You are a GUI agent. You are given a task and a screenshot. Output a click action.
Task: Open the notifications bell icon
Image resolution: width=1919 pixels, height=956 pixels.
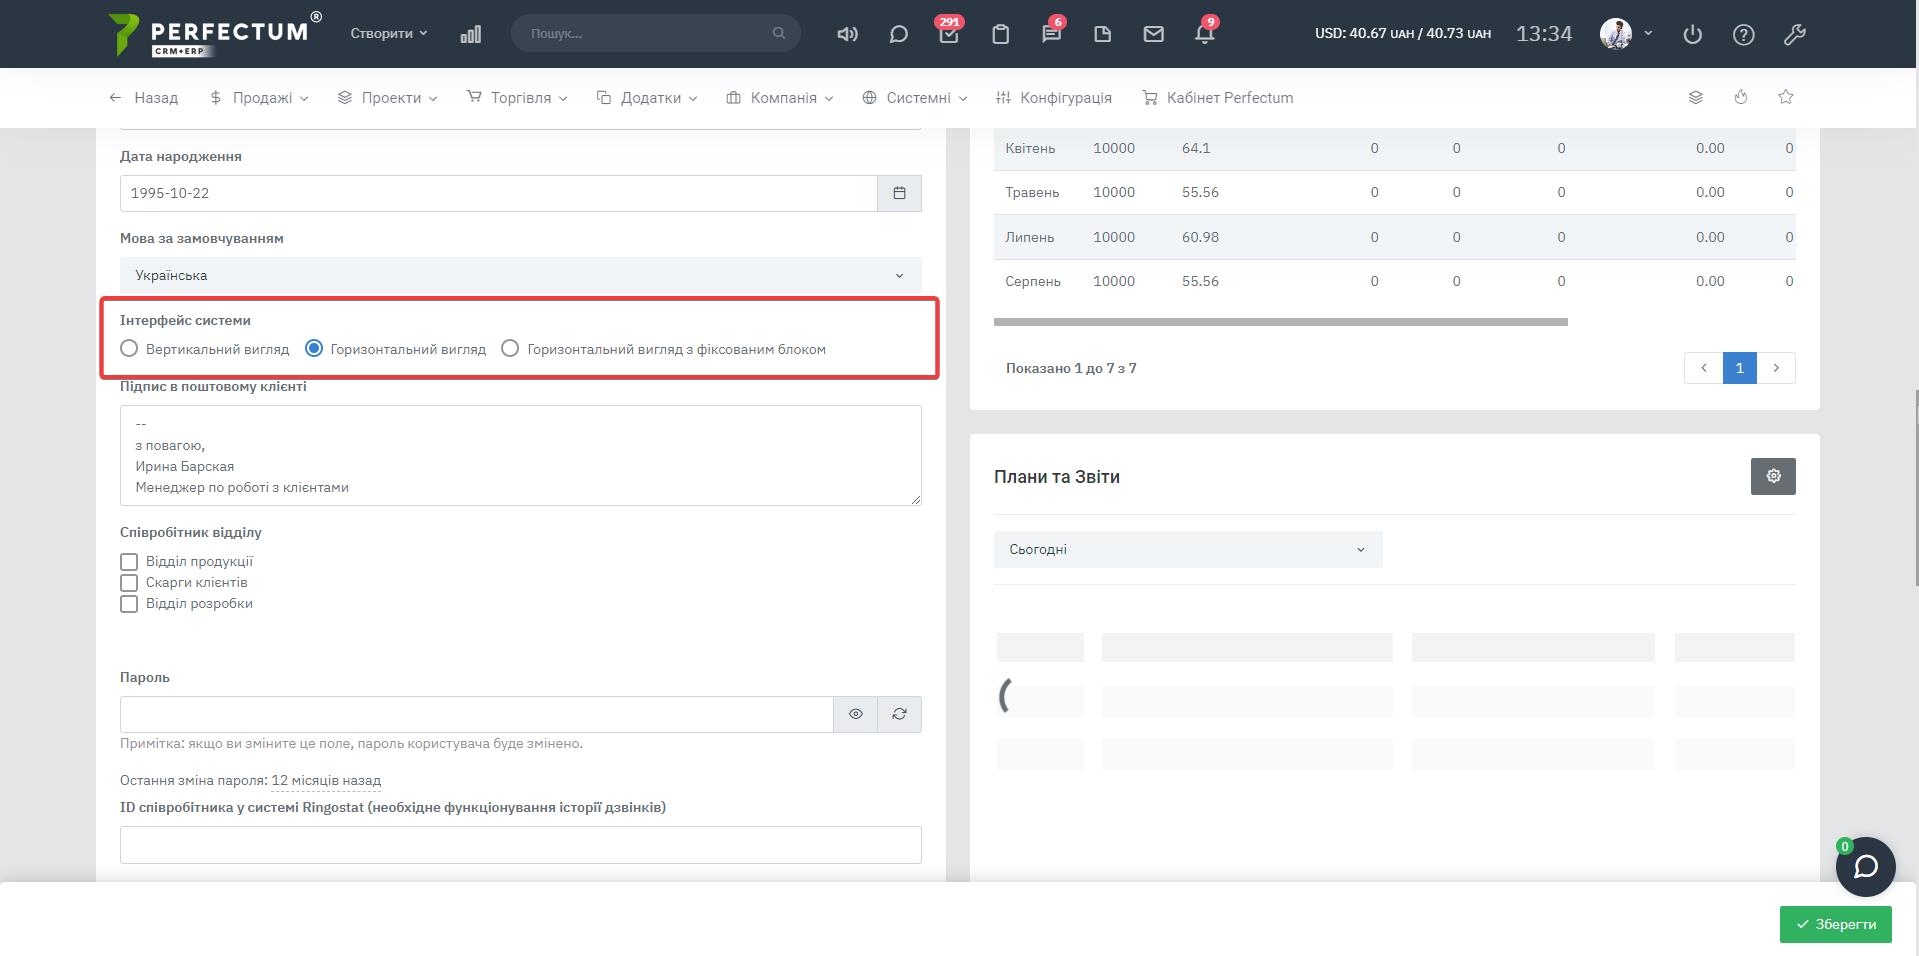coord(1204,34)
